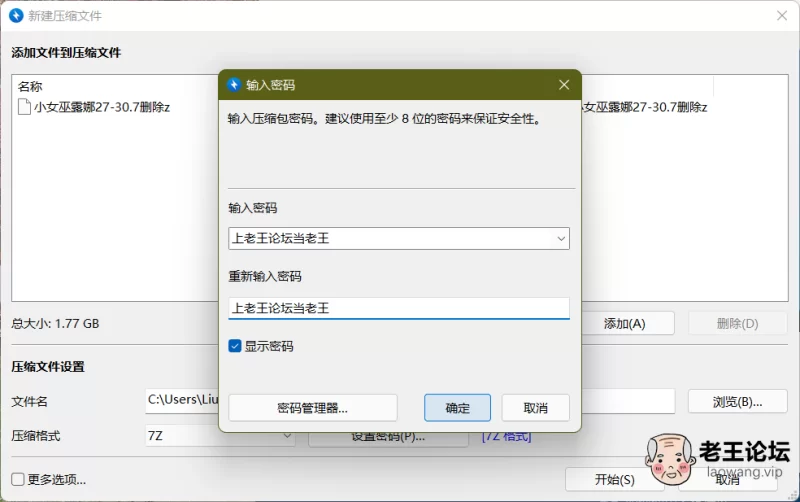Close the 新建压缩文件 window
The width and height of the screenshot is (800, 502).
tap(781, 16)
